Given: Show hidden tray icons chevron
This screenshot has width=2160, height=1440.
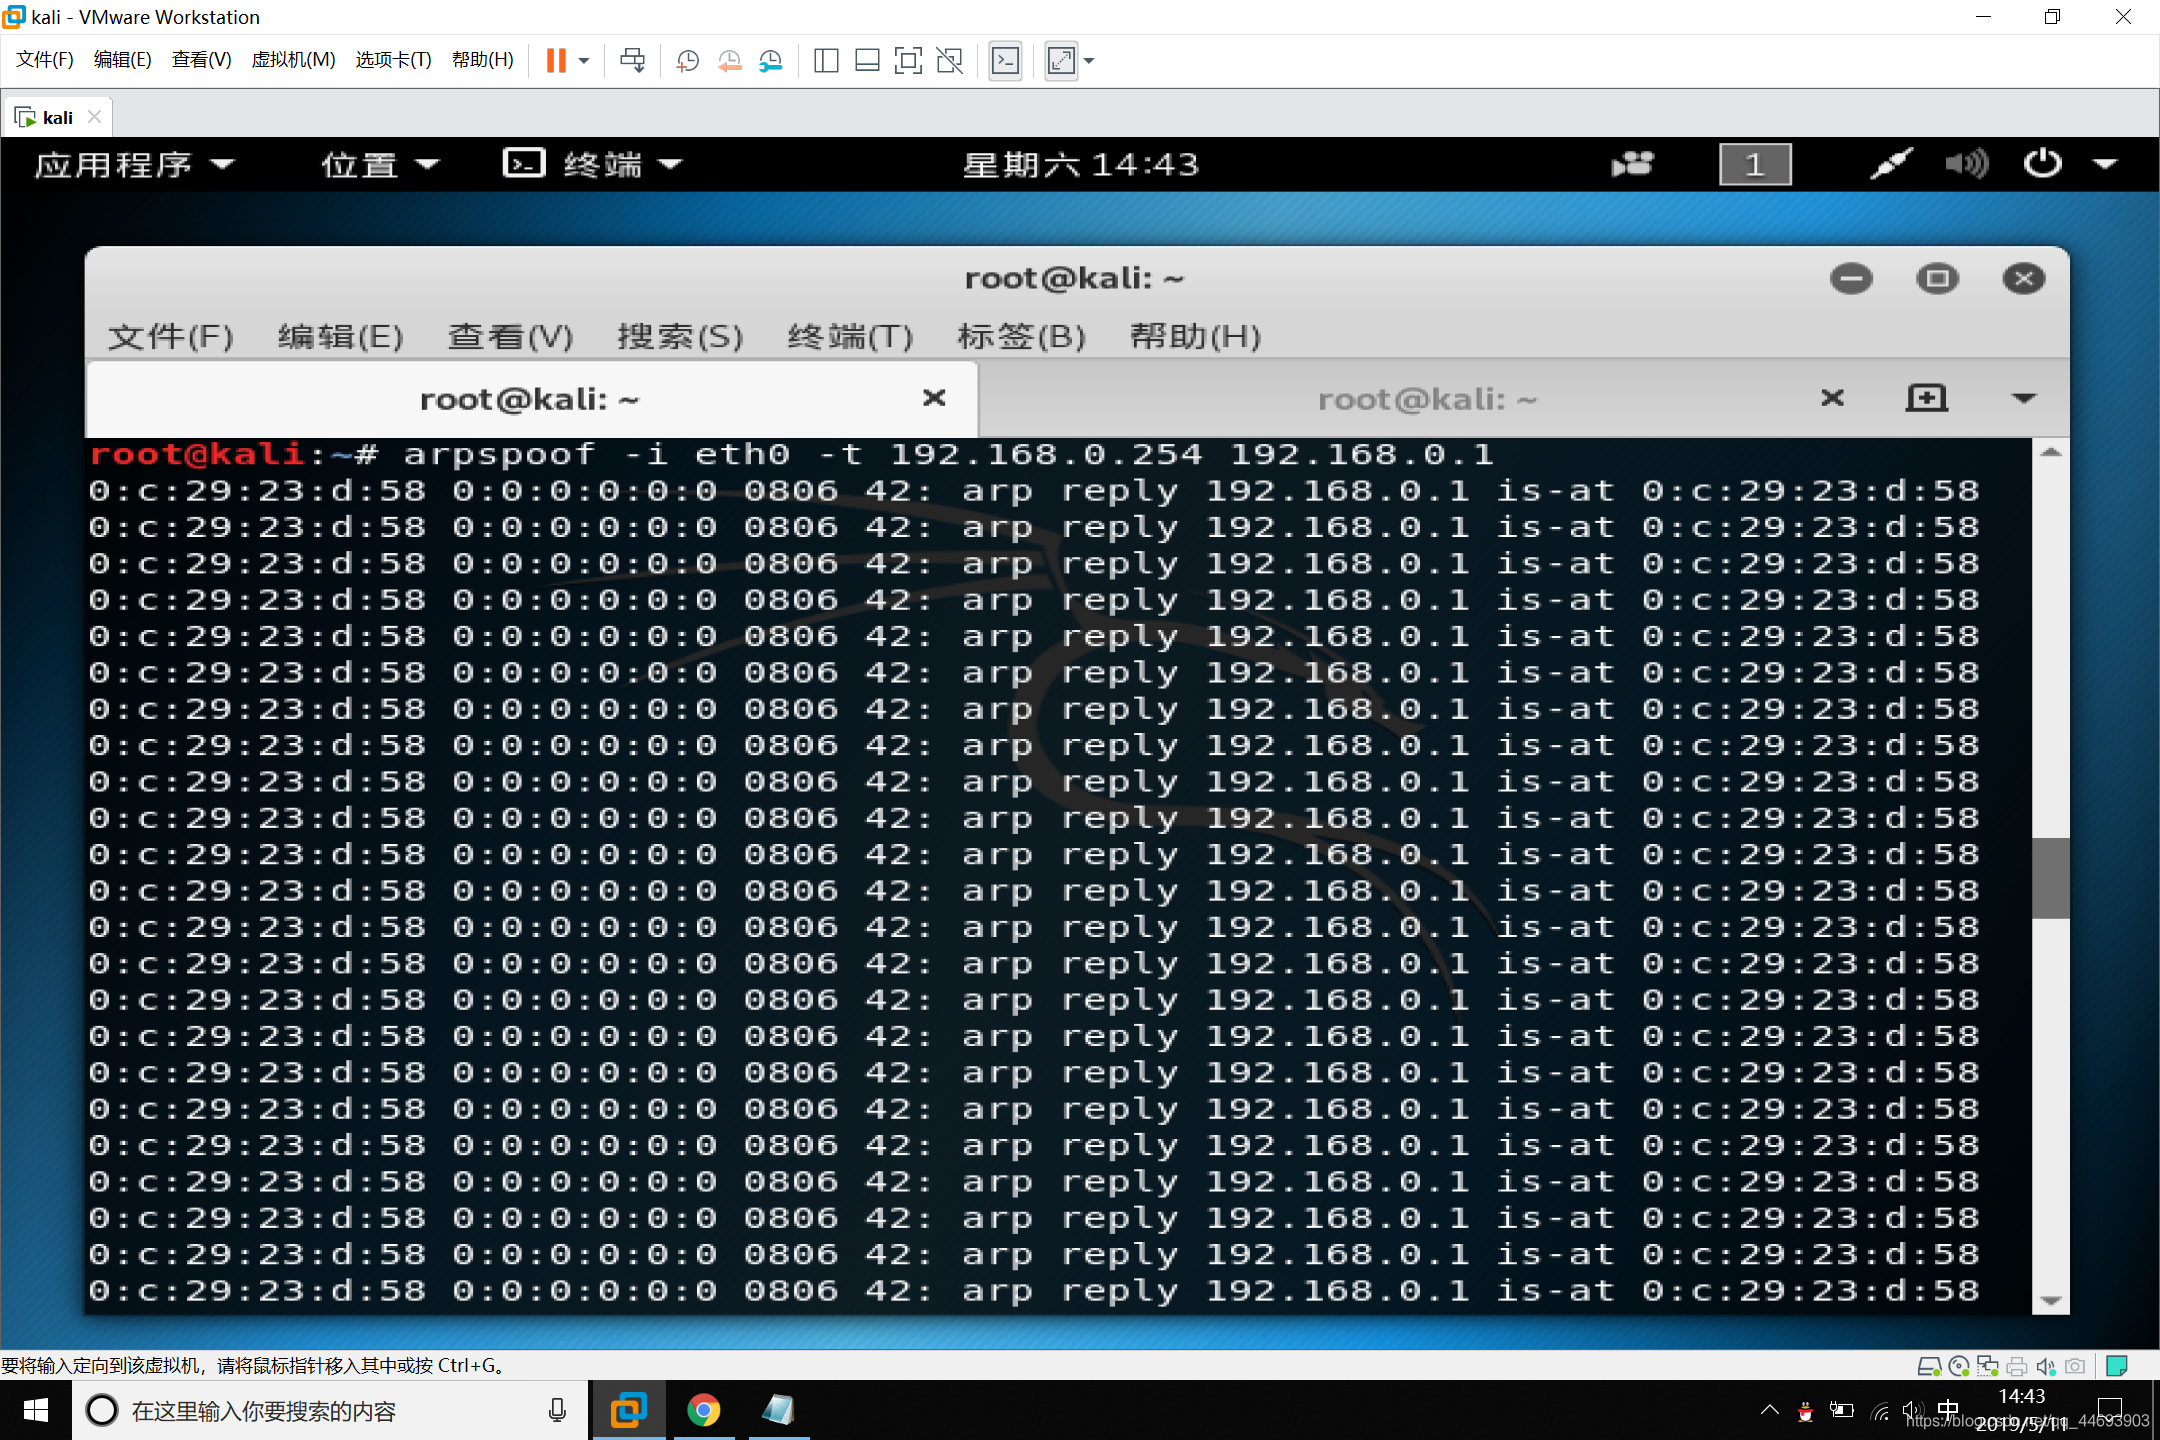Looking at the screenshot, I should pyautogui.click(x=1769, y=1411).
